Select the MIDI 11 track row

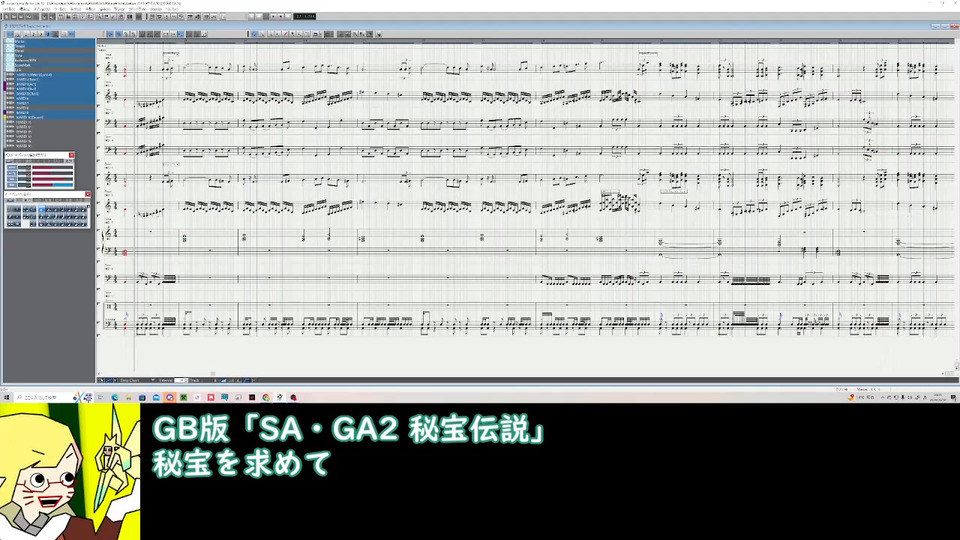click(49, 122)
